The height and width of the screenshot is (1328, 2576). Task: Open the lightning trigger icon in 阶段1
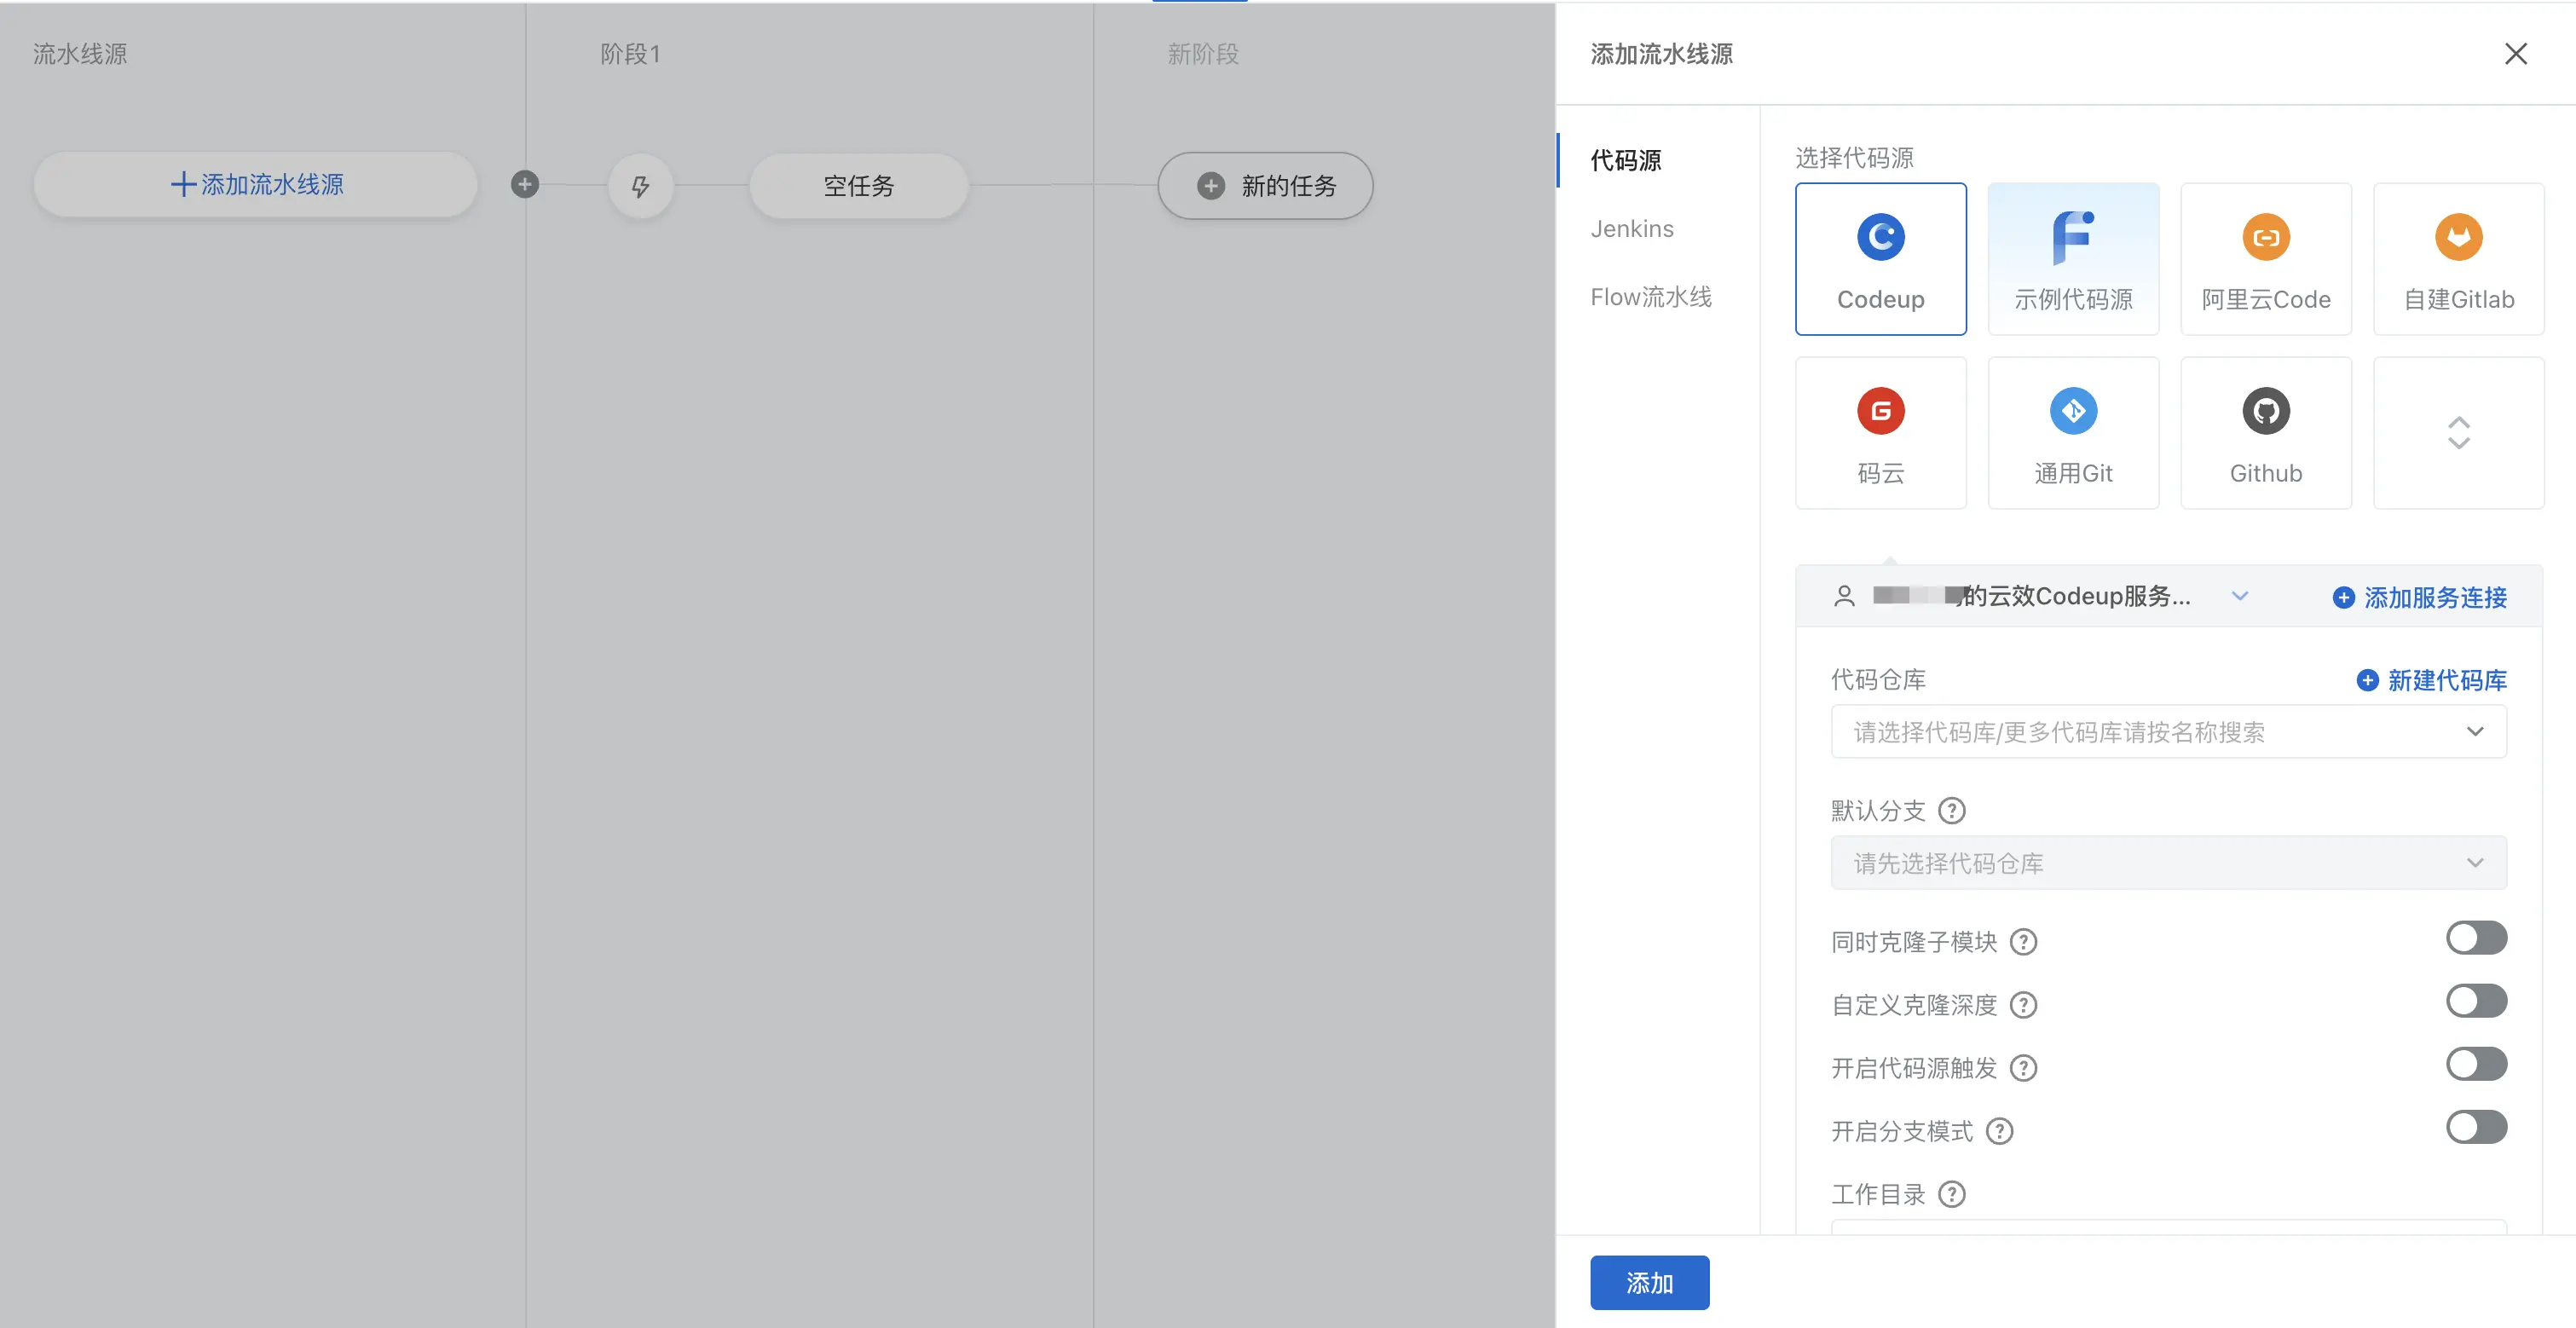pos(640,186)
